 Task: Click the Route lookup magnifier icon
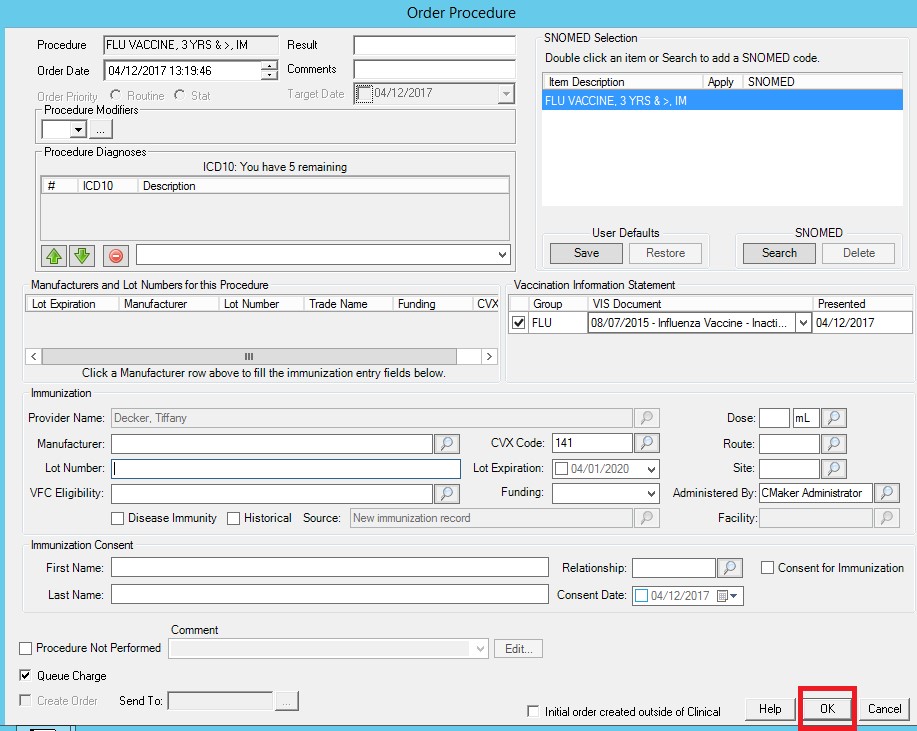click(834, 443)
